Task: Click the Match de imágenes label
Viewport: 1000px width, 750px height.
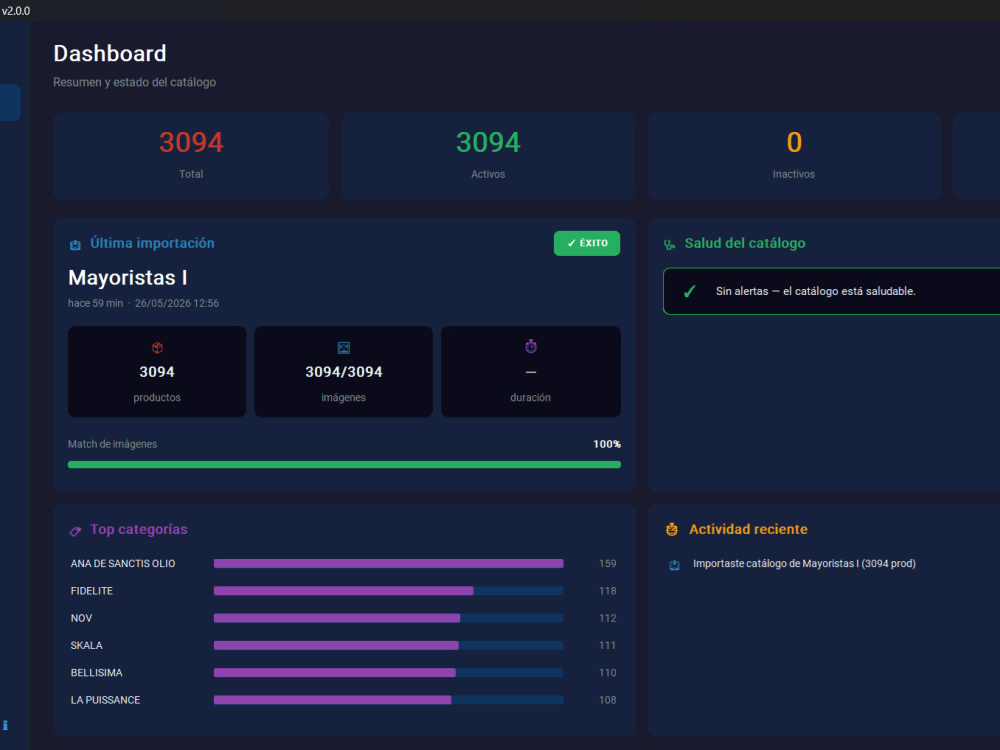Action: pos(112,445)
